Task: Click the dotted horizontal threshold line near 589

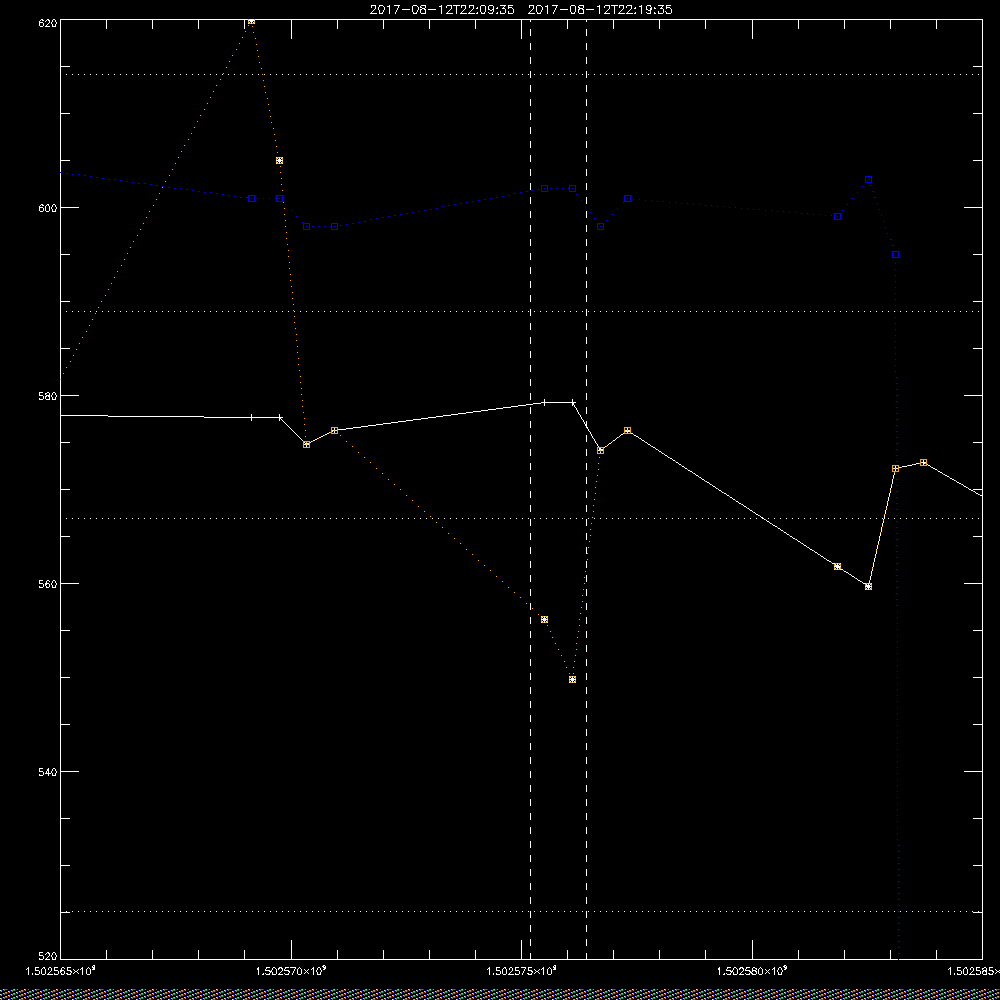Action: pos(521,312)
